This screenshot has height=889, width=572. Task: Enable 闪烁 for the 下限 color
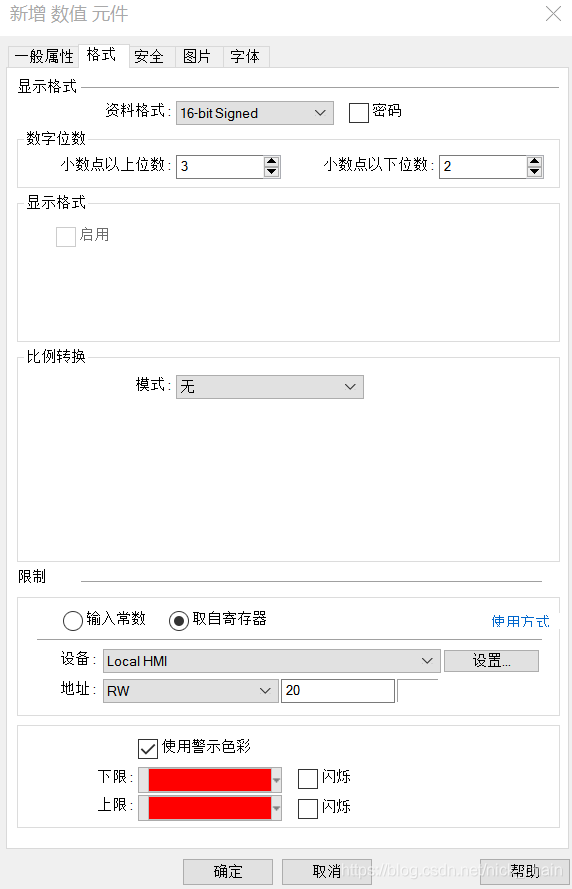(x=308, y=778)
